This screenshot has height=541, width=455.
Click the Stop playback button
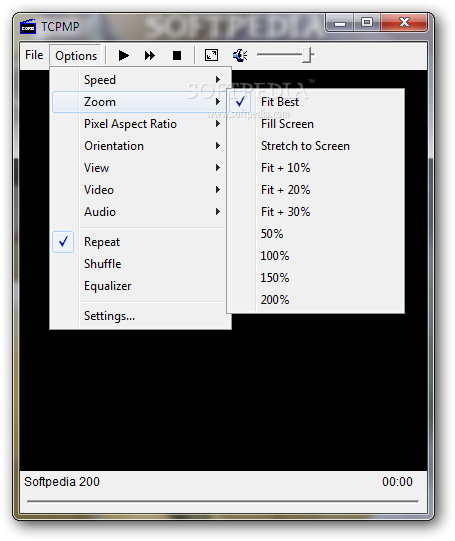pos(177,55)
